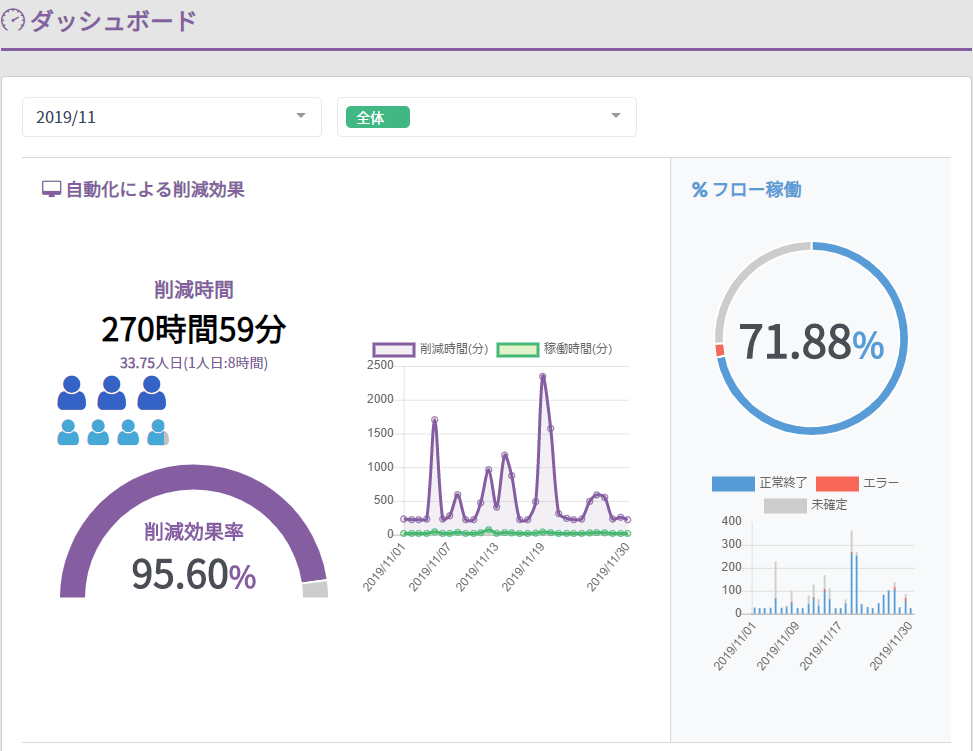This screenshot has width=973, height=751.
Task: Click the 2019/11/17 date label
Action: [x=820, y=646]
